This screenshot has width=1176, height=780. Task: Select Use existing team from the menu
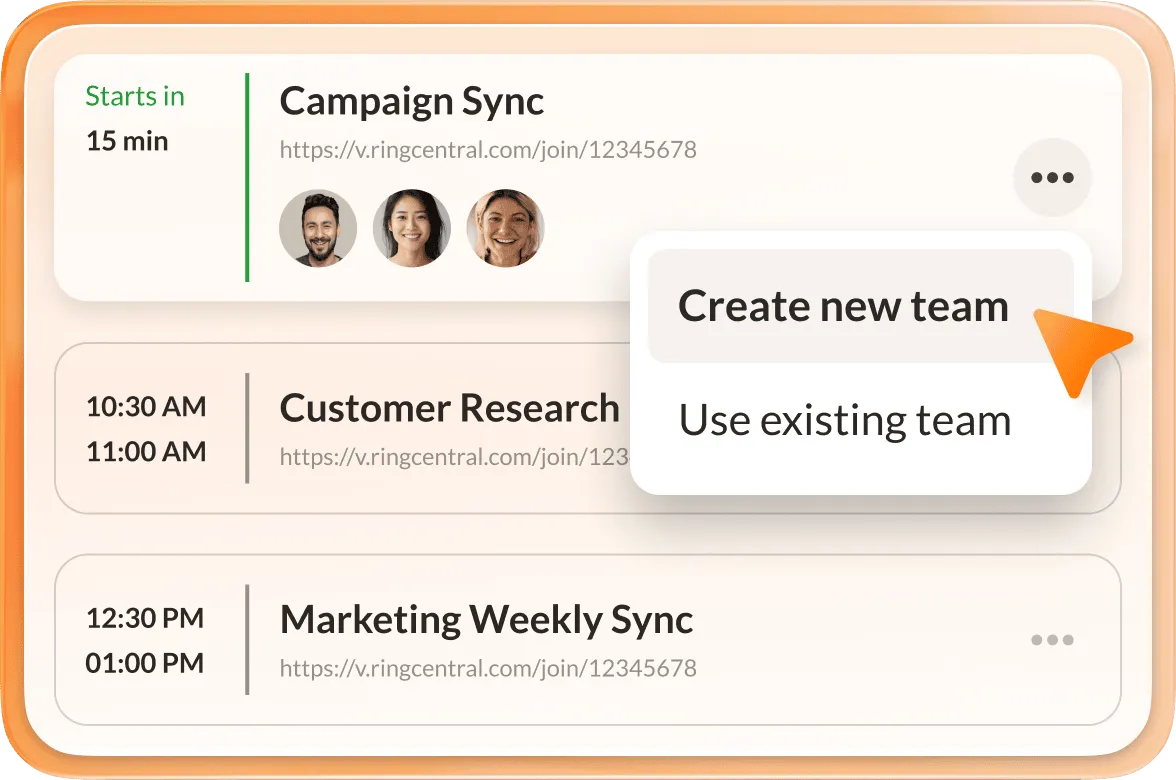pyautogui.click(x=843, y=420)
